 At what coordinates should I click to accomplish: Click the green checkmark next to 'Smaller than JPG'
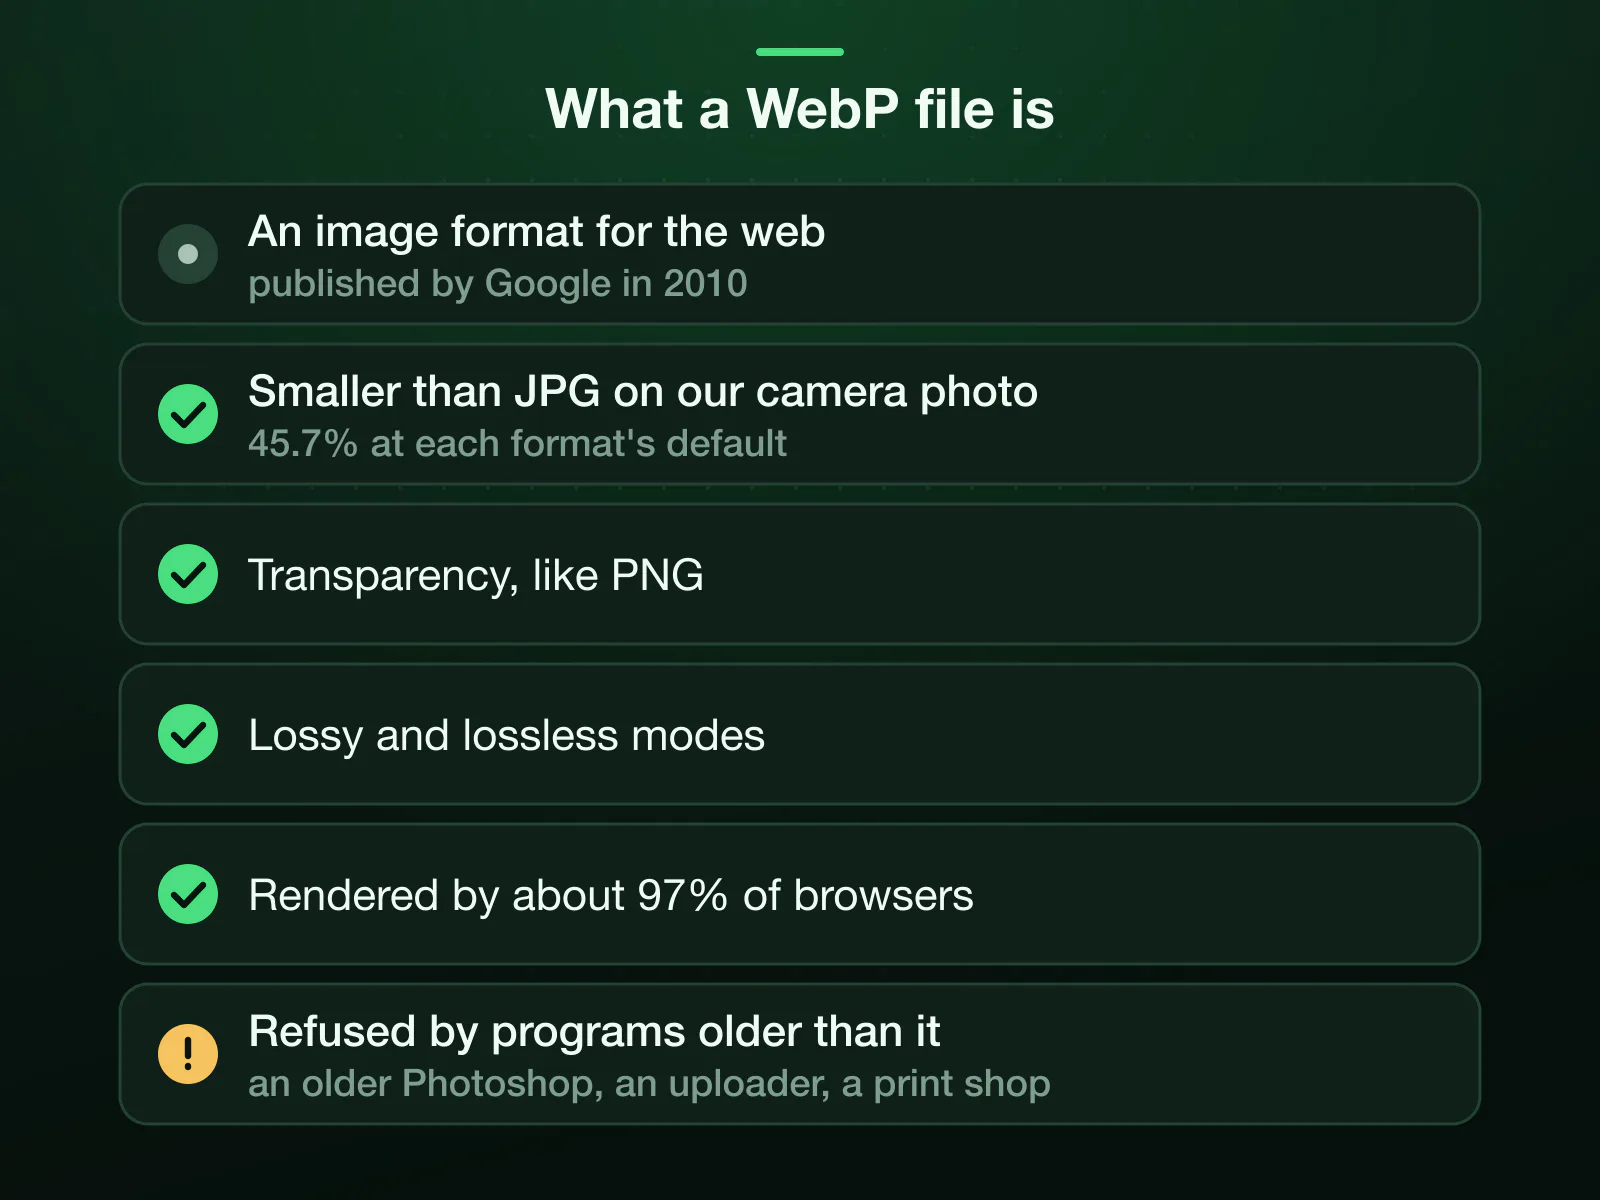tap(188, 414)
